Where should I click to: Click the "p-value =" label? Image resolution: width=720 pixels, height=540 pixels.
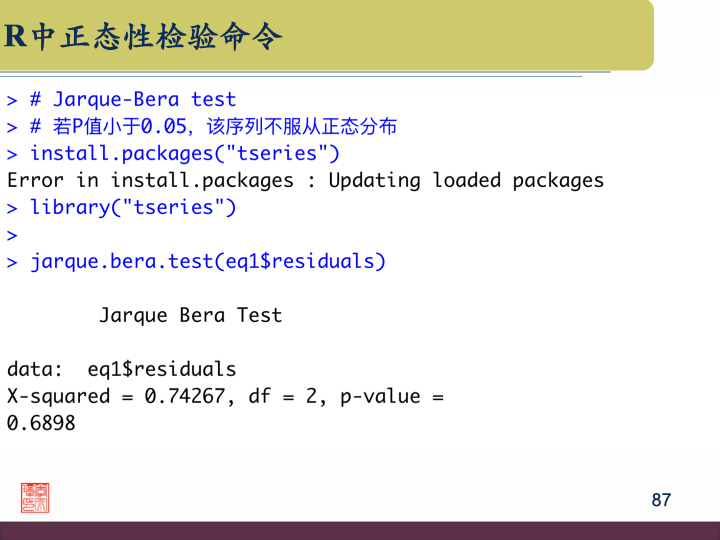coord(391,396)
